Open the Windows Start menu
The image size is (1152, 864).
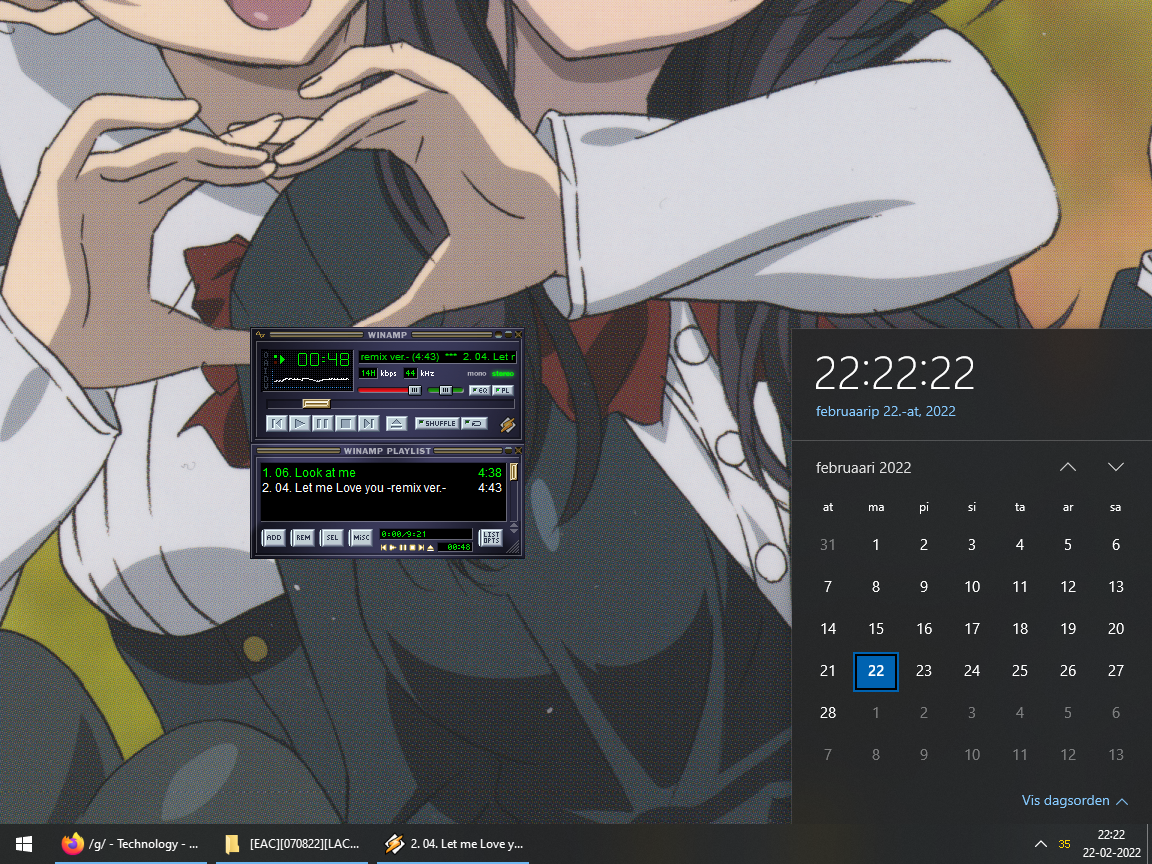[24, 844]
